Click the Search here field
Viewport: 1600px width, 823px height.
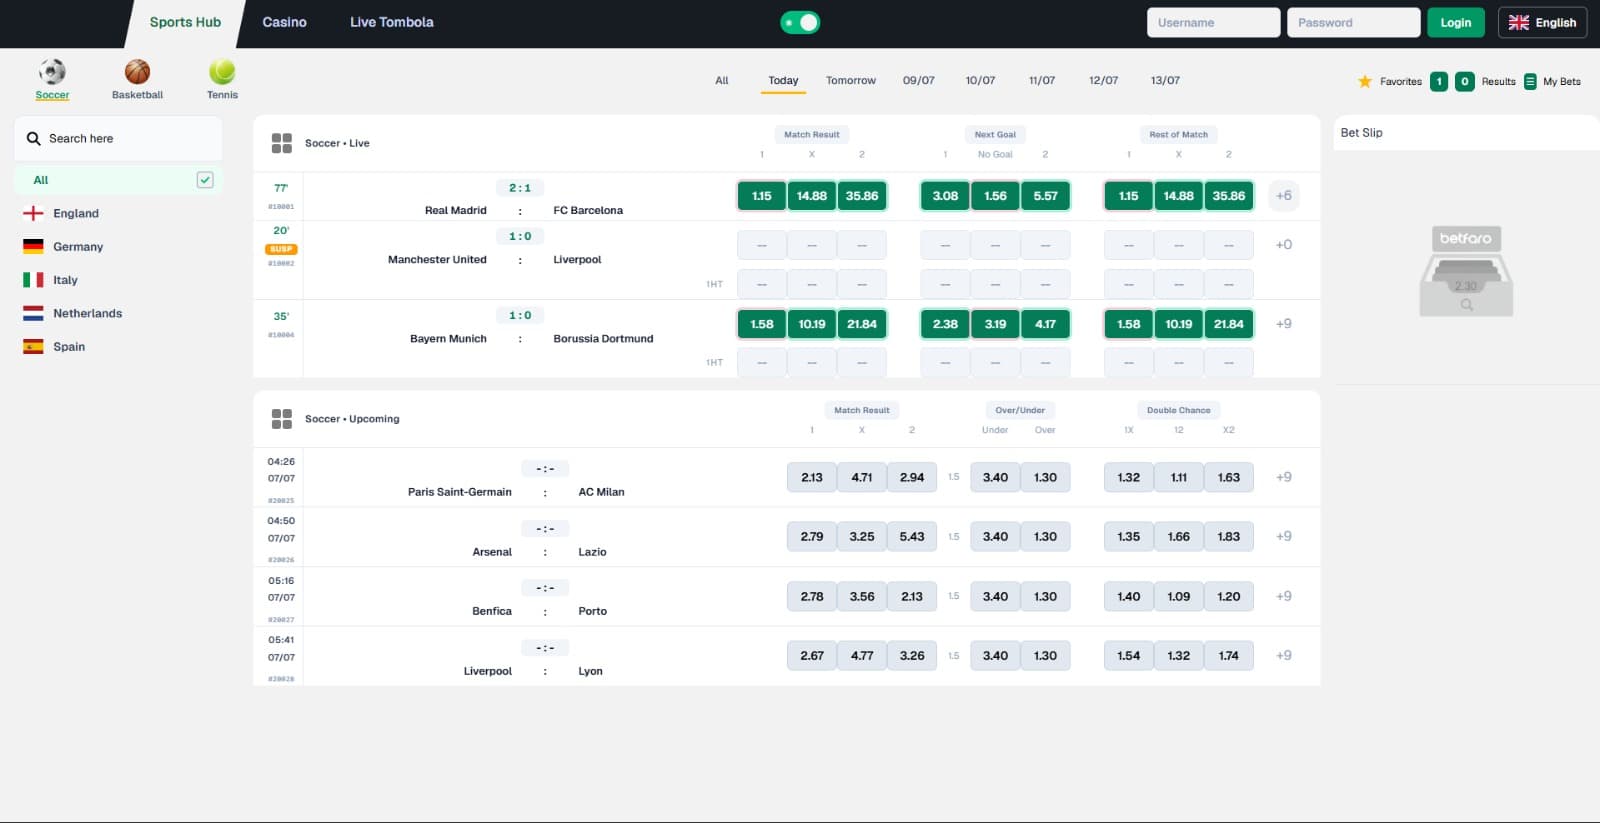(x=118, y=139)
